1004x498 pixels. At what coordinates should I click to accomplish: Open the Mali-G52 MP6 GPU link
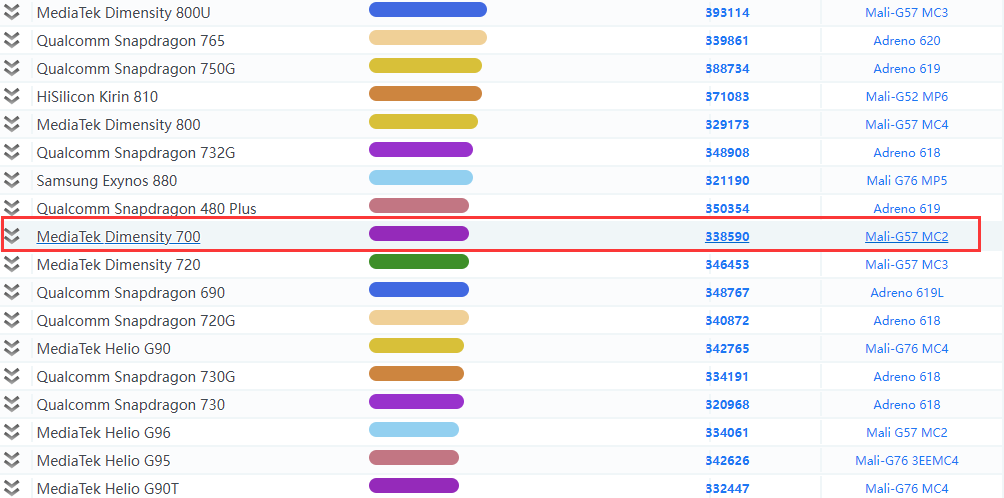906,97
